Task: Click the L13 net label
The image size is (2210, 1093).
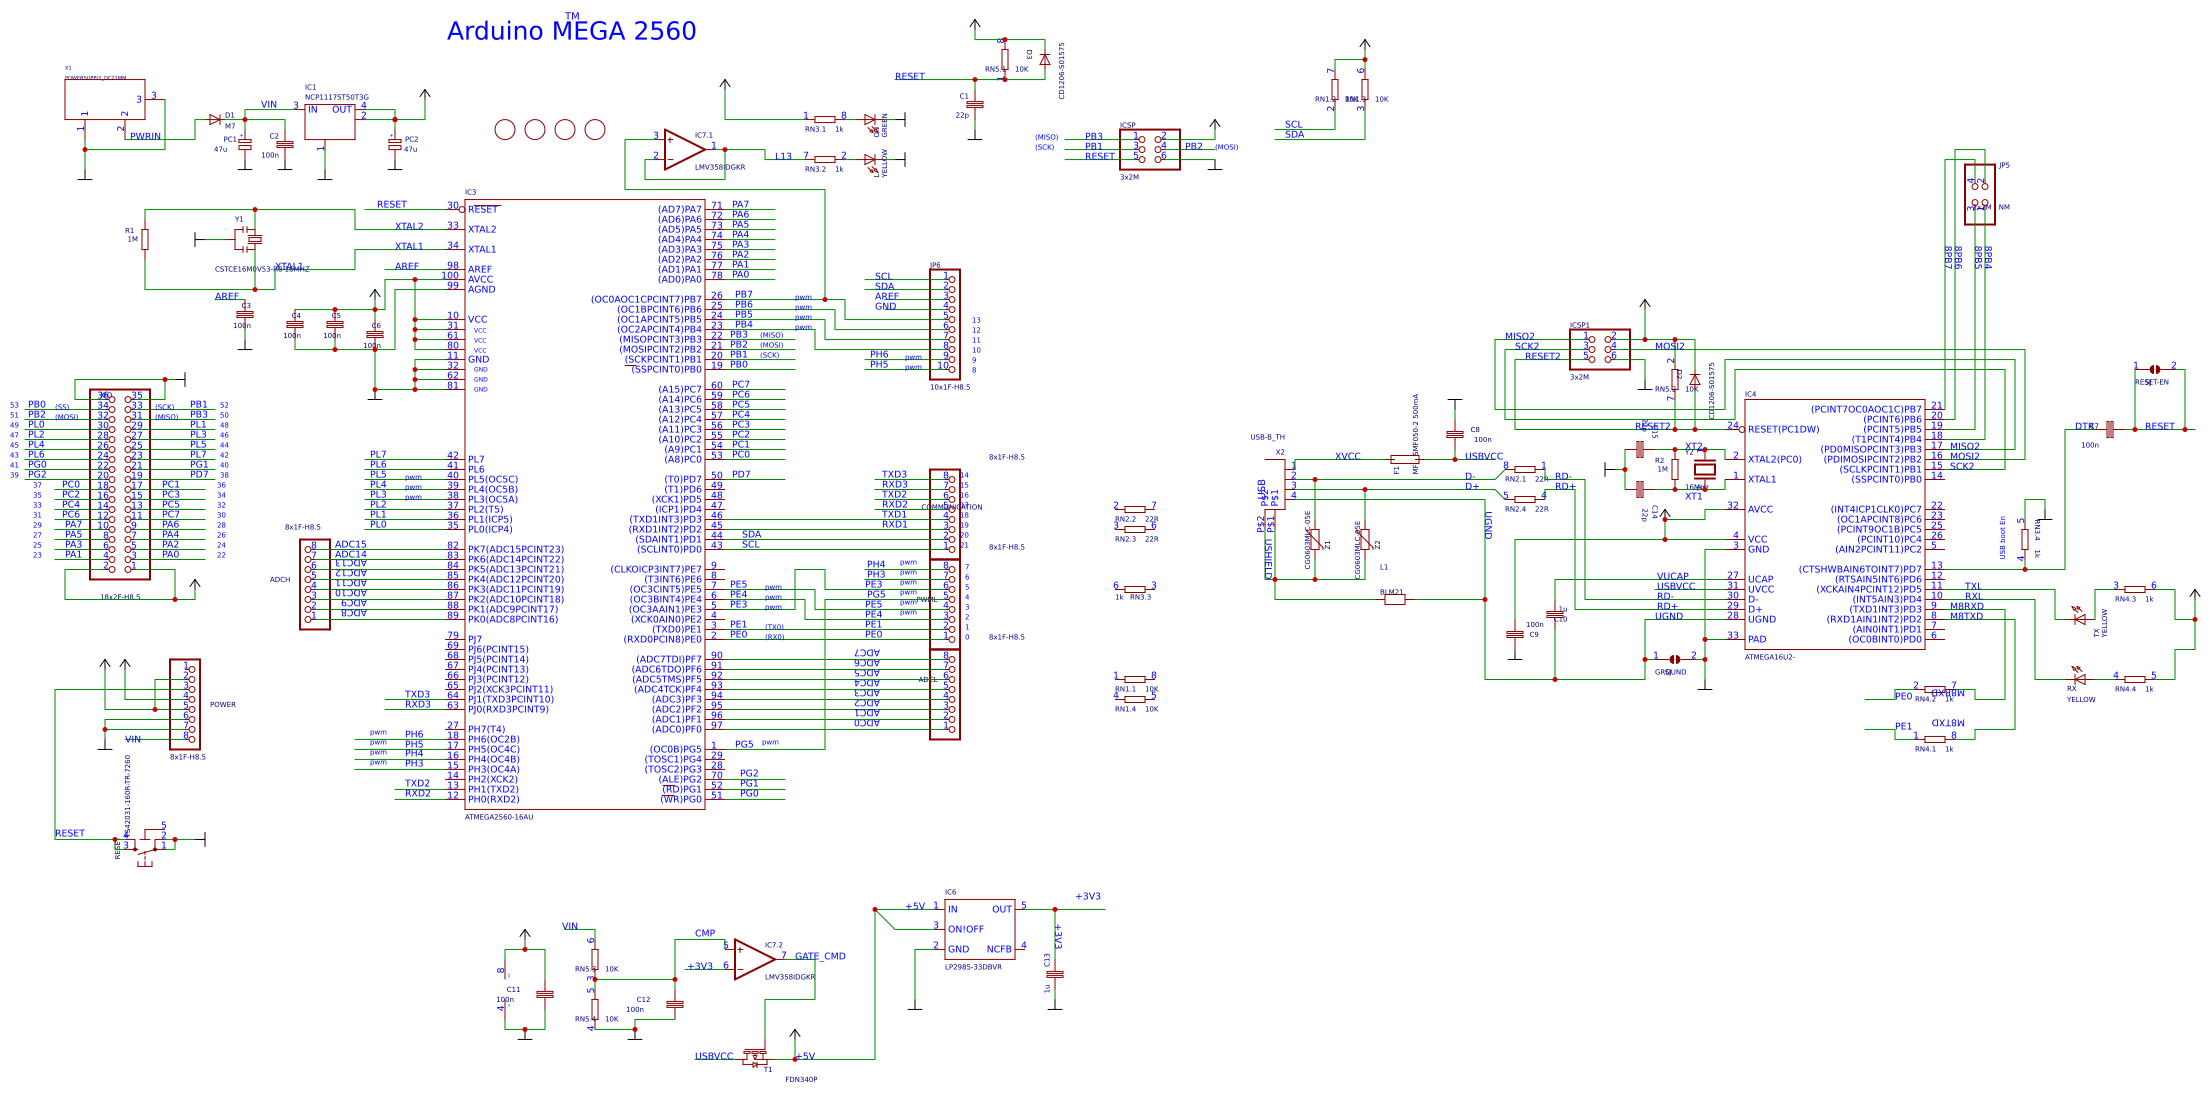Action: [x=784, y=156]
